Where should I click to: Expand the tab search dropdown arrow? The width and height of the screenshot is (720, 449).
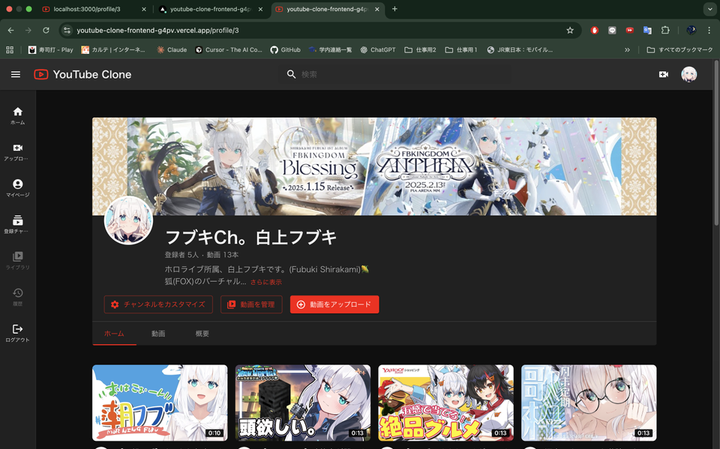click(709, 9)
